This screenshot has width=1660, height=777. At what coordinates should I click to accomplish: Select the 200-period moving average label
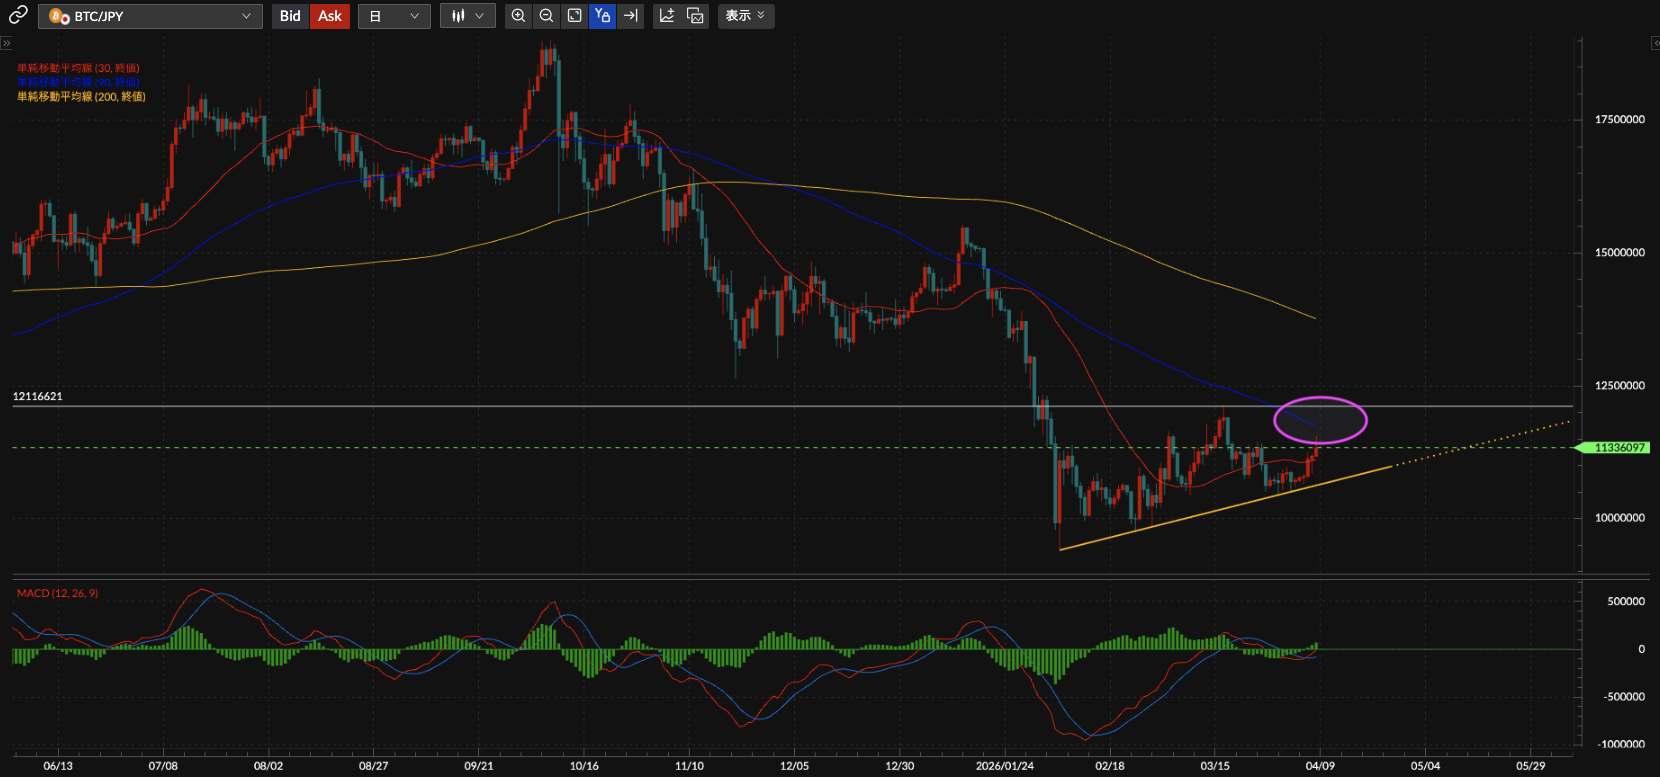(x=81, y=97)
